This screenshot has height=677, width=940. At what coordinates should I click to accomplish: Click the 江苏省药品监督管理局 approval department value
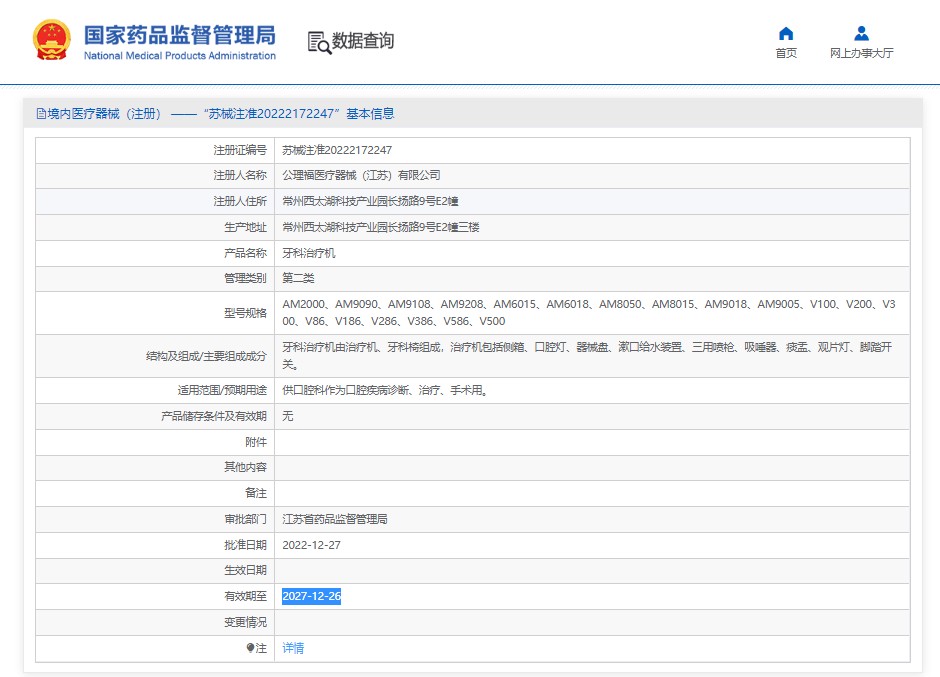[x=335, y=519]
